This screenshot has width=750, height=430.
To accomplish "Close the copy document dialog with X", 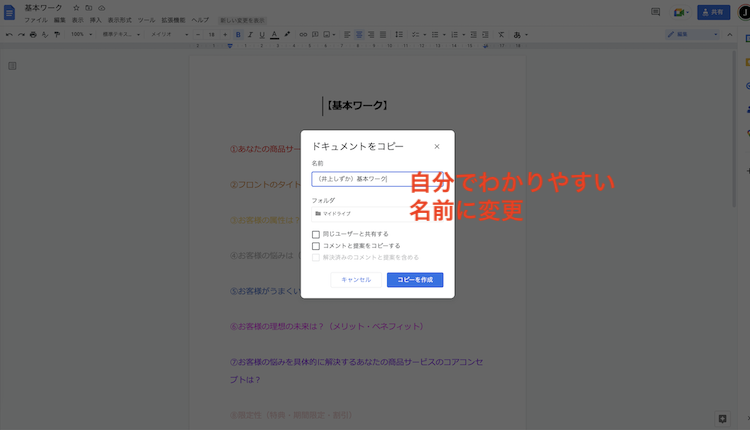I will click(x=436, y=147).
